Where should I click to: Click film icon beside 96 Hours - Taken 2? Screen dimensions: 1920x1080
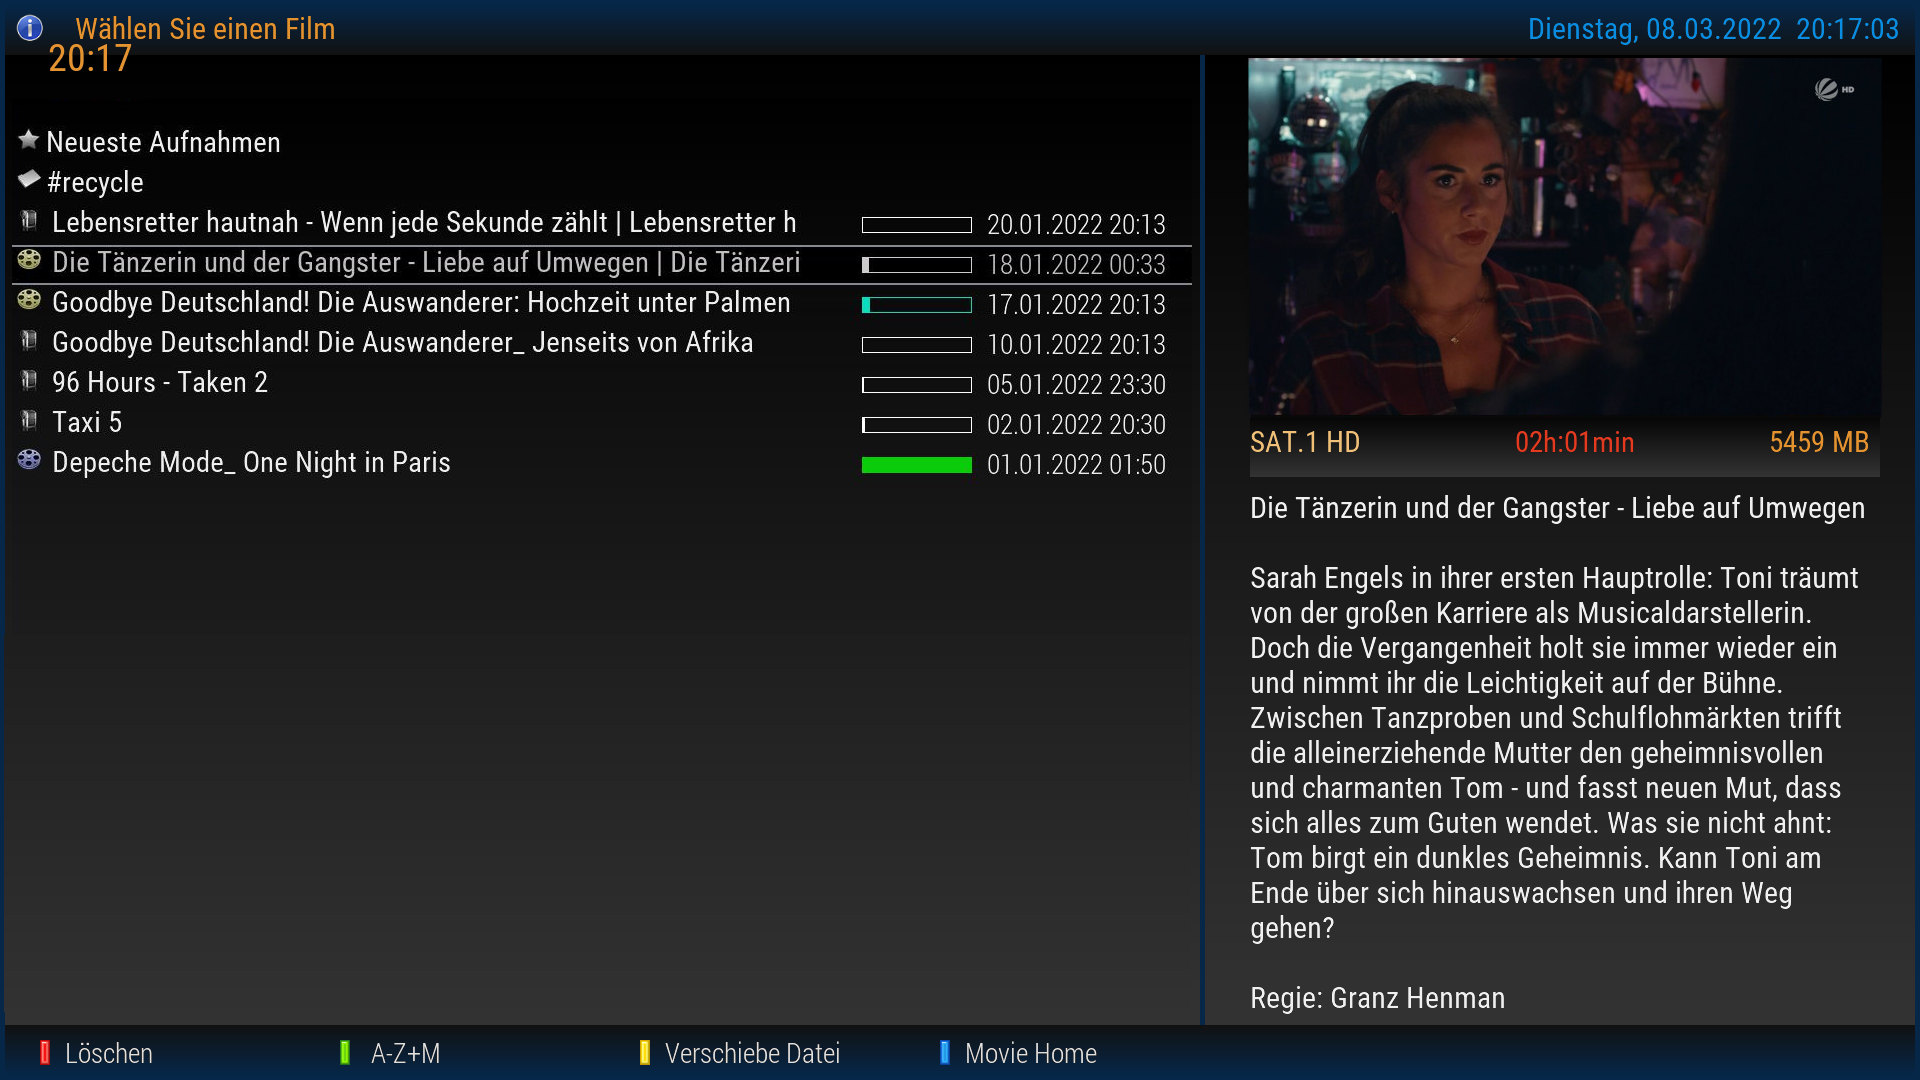coord(29,381)
